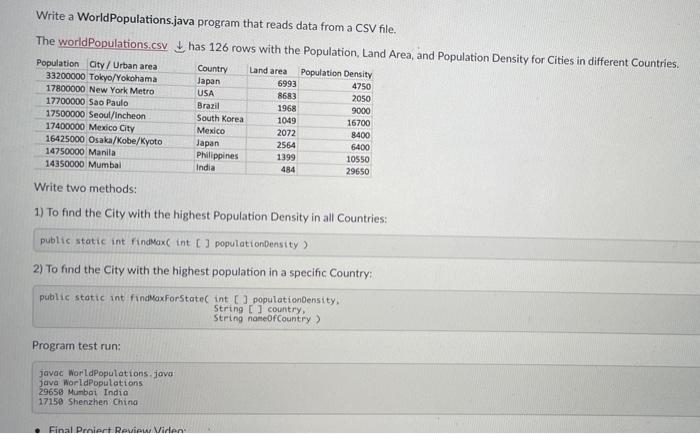Select the Sao Paulo city cell
Image resolution: width=700 pixels, height=434 pixels.
tap(108, 103)
